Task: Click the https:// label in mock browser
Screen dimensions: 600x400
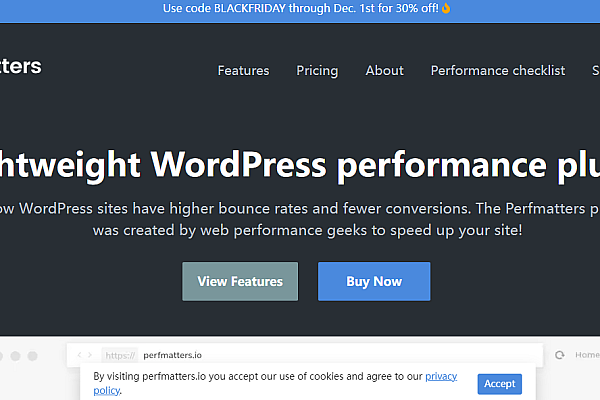Action: [120, 356]
